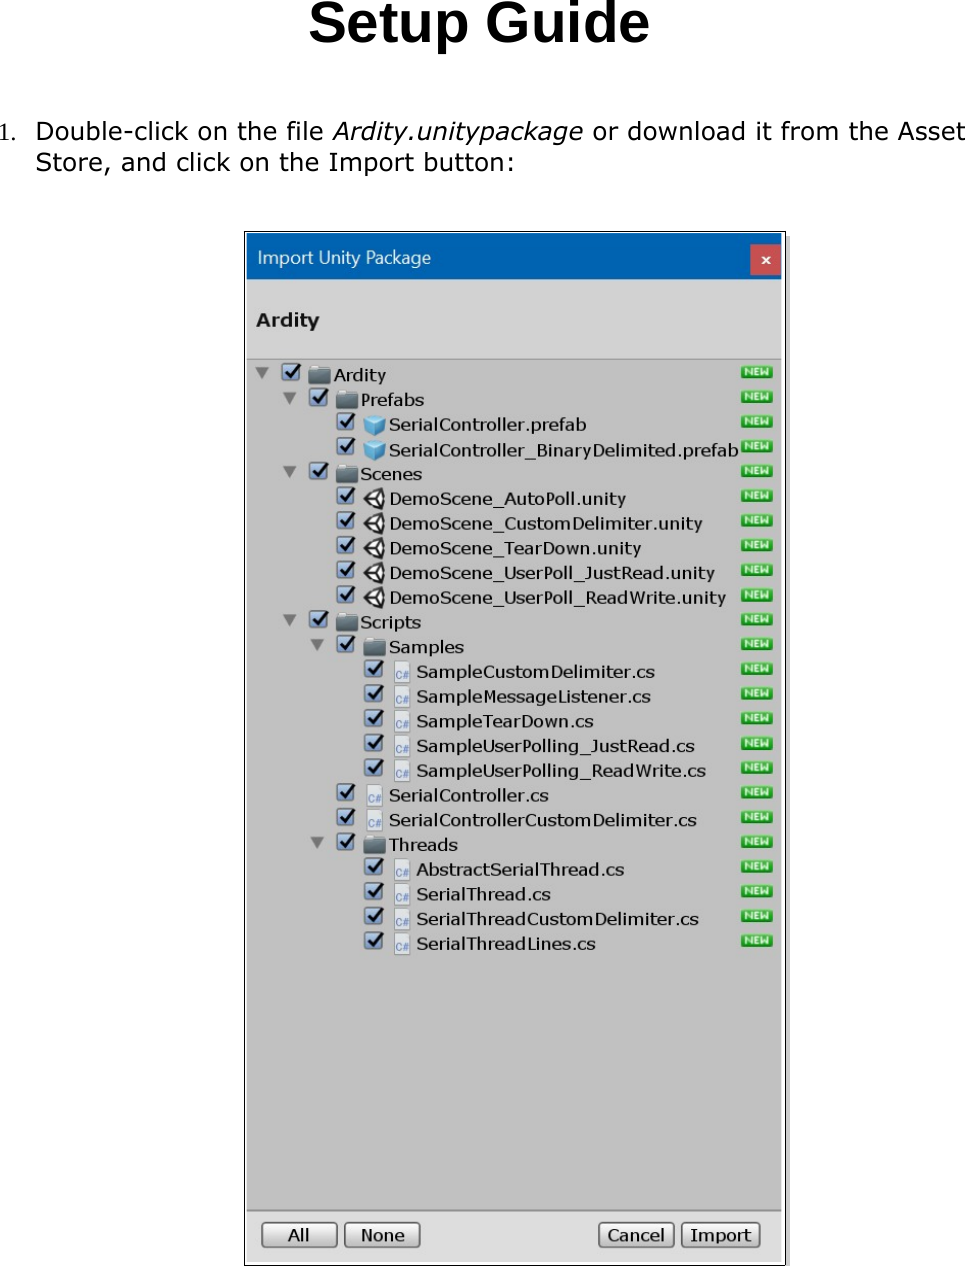Close the Import Unity Package dialog
The width and height of the screenshot is (965, 1266).
(x=765, y=260)
